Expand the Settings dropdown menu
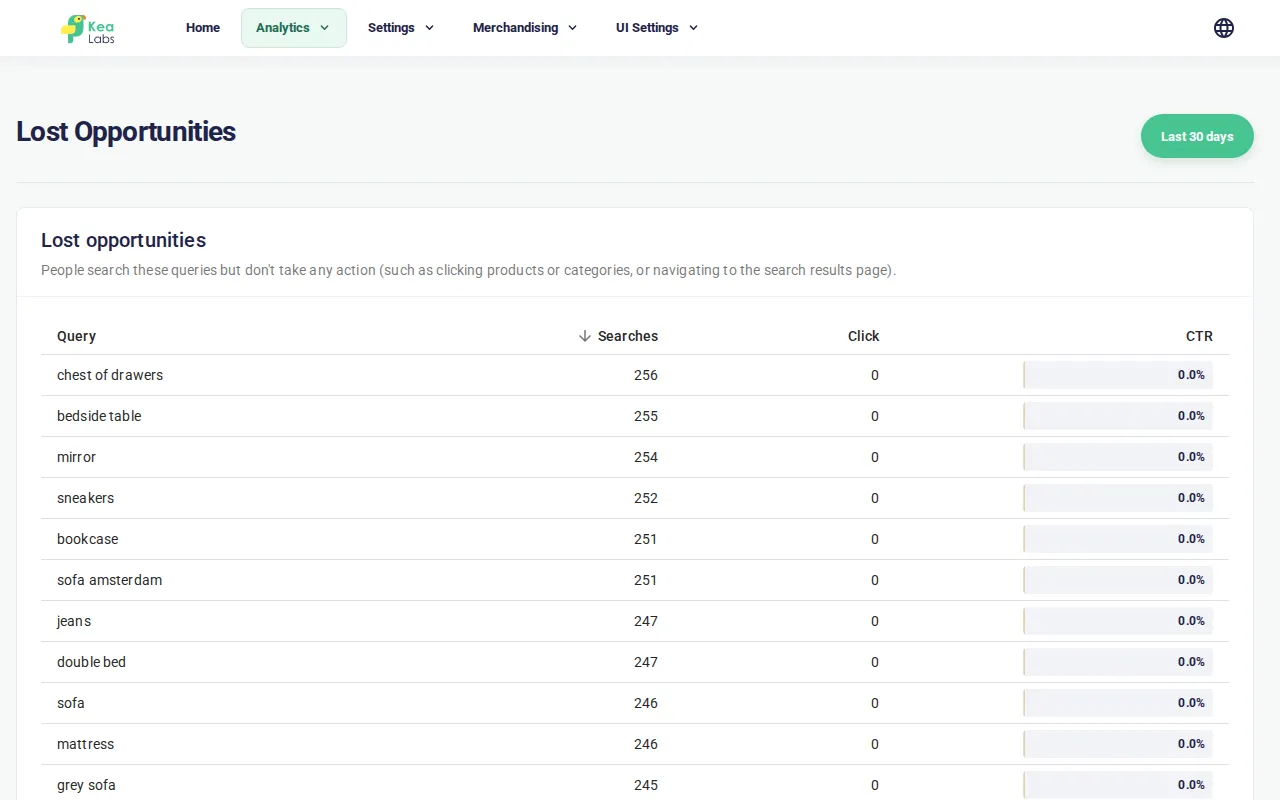 click(x=401, y=28)
